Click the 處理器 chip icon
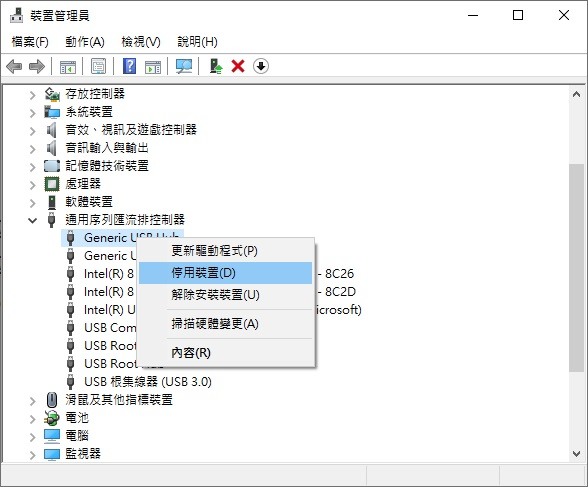588x487 pixels. point(52,184)
